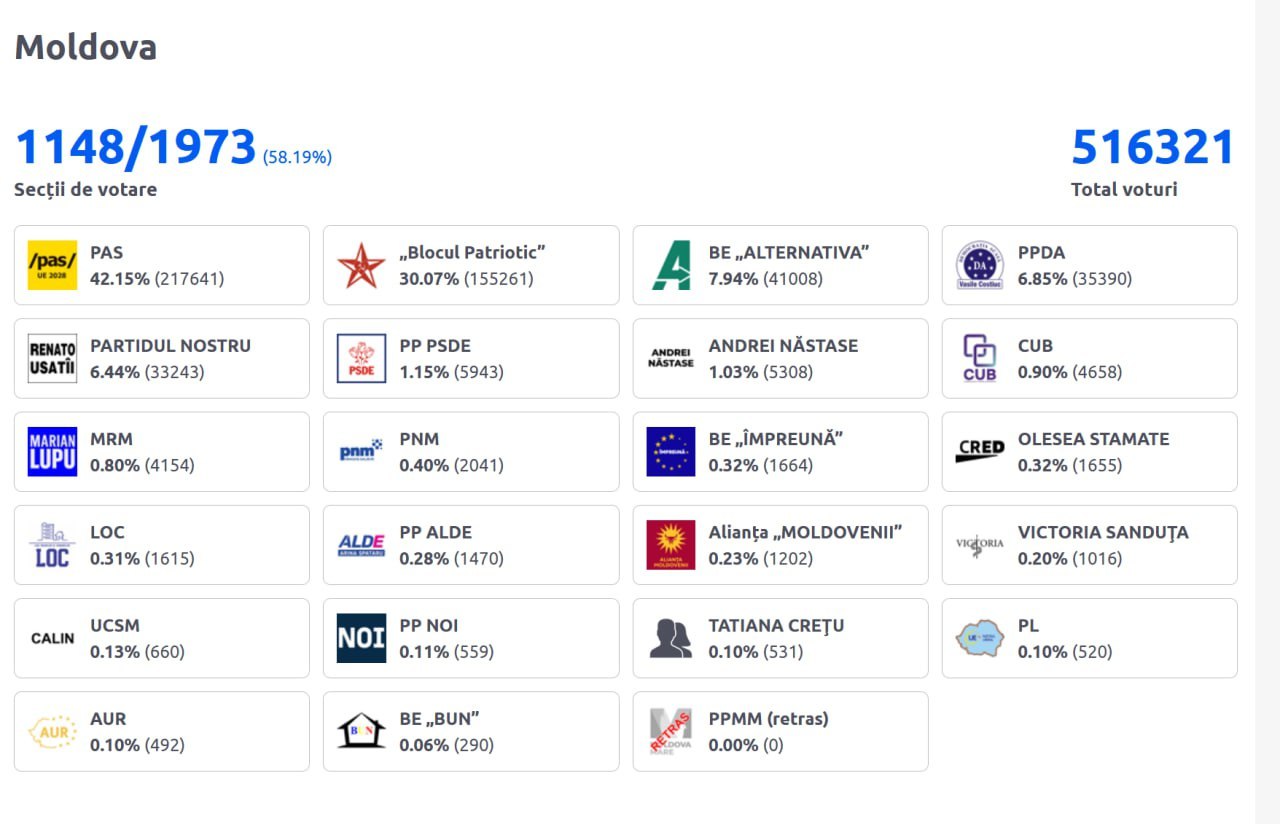Screen dimensions: 1280x824
Task: Click the blue Marian Lupu logo
Action: pyautogui.click(x=52, y=452)
